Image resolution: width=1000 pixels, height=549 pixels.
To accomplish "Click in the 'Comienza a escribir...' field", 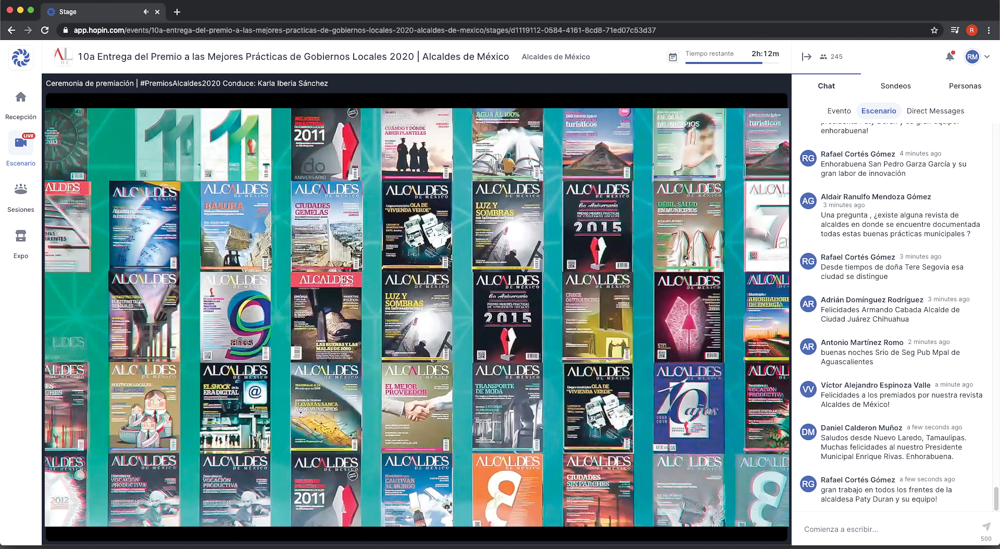I will tap(886, 529).
